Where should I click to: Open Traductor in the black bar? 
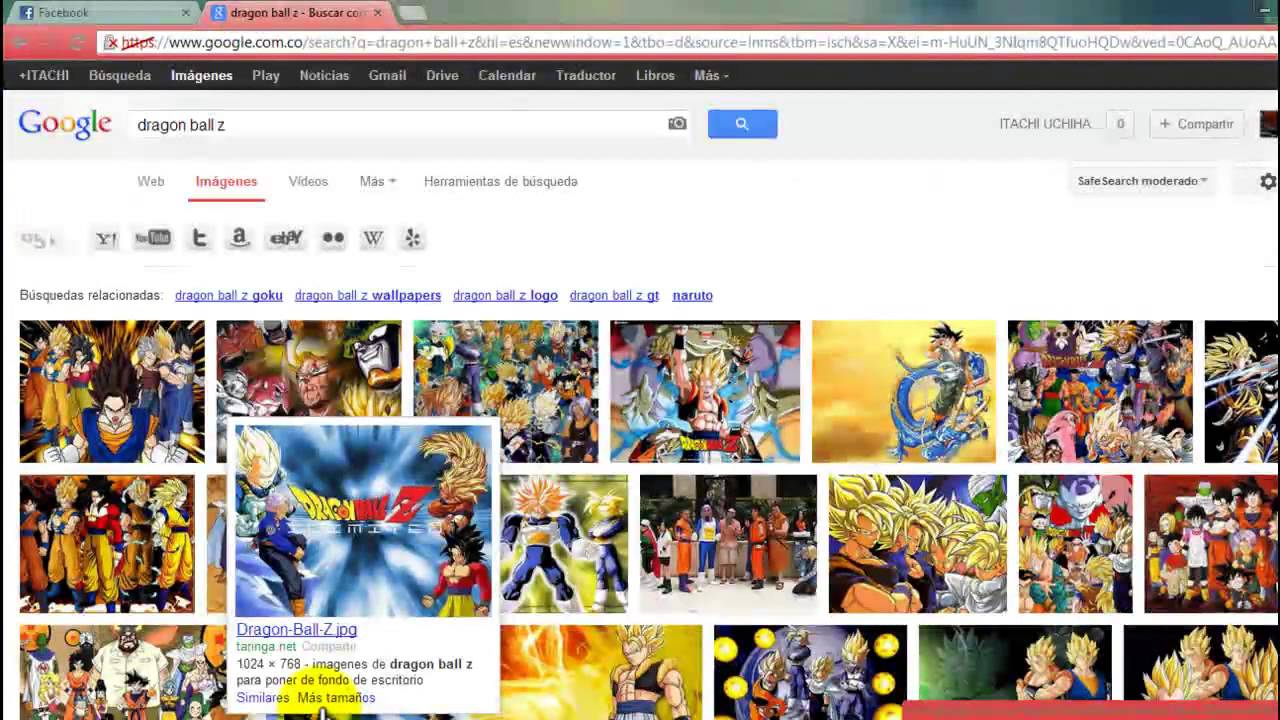(x=586, y=75)
